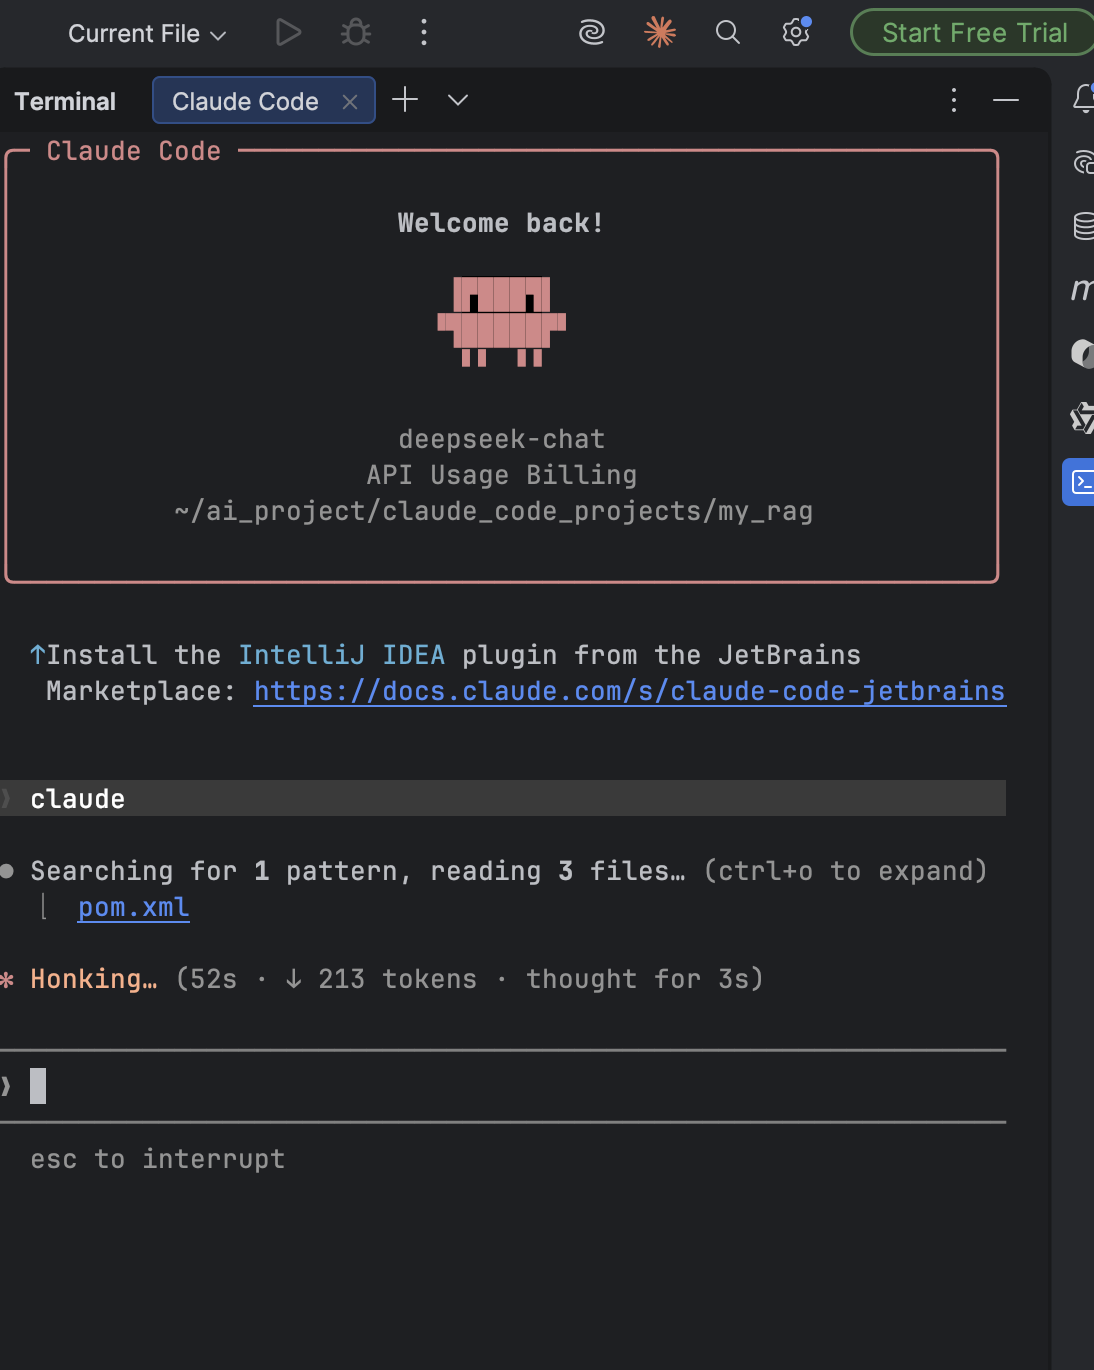This screenshot has width=1094, height=1370.
Task: Select the Terminal panel title
Action: 65,101
